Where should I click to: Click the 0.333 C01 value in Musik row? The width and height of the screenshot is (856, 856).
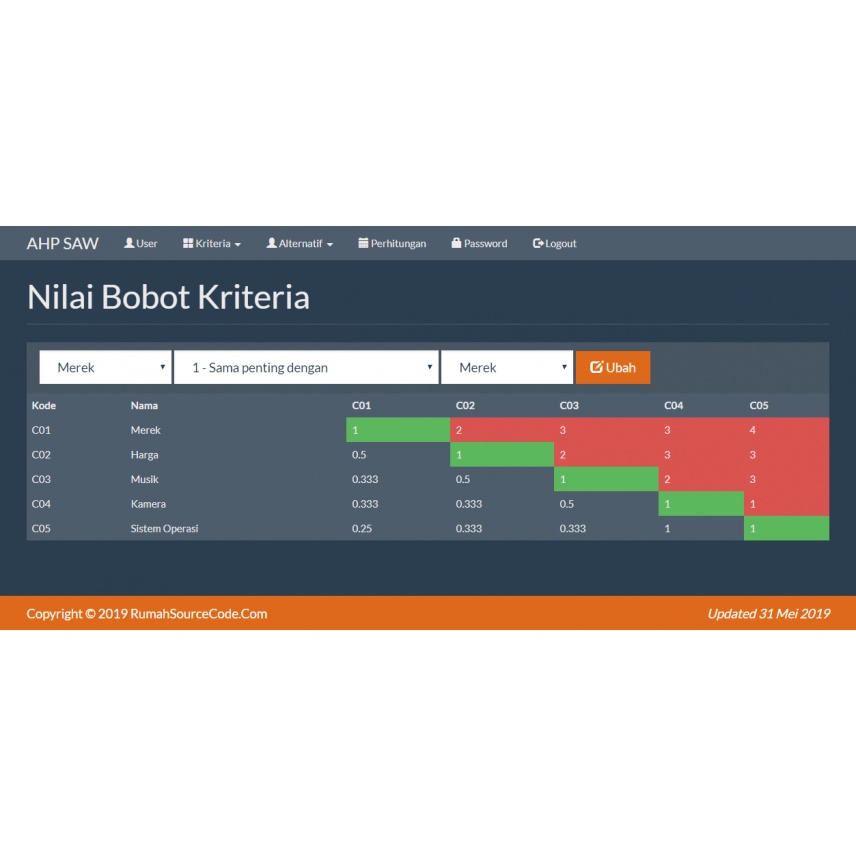click(x=365, y=479)
